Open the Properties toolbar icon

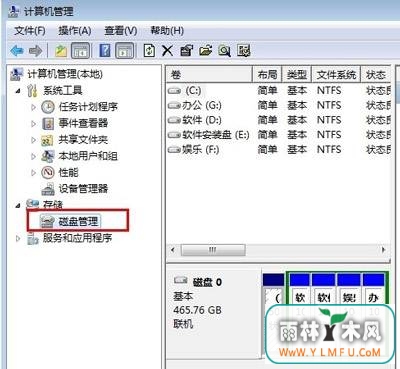coord(186,51)
